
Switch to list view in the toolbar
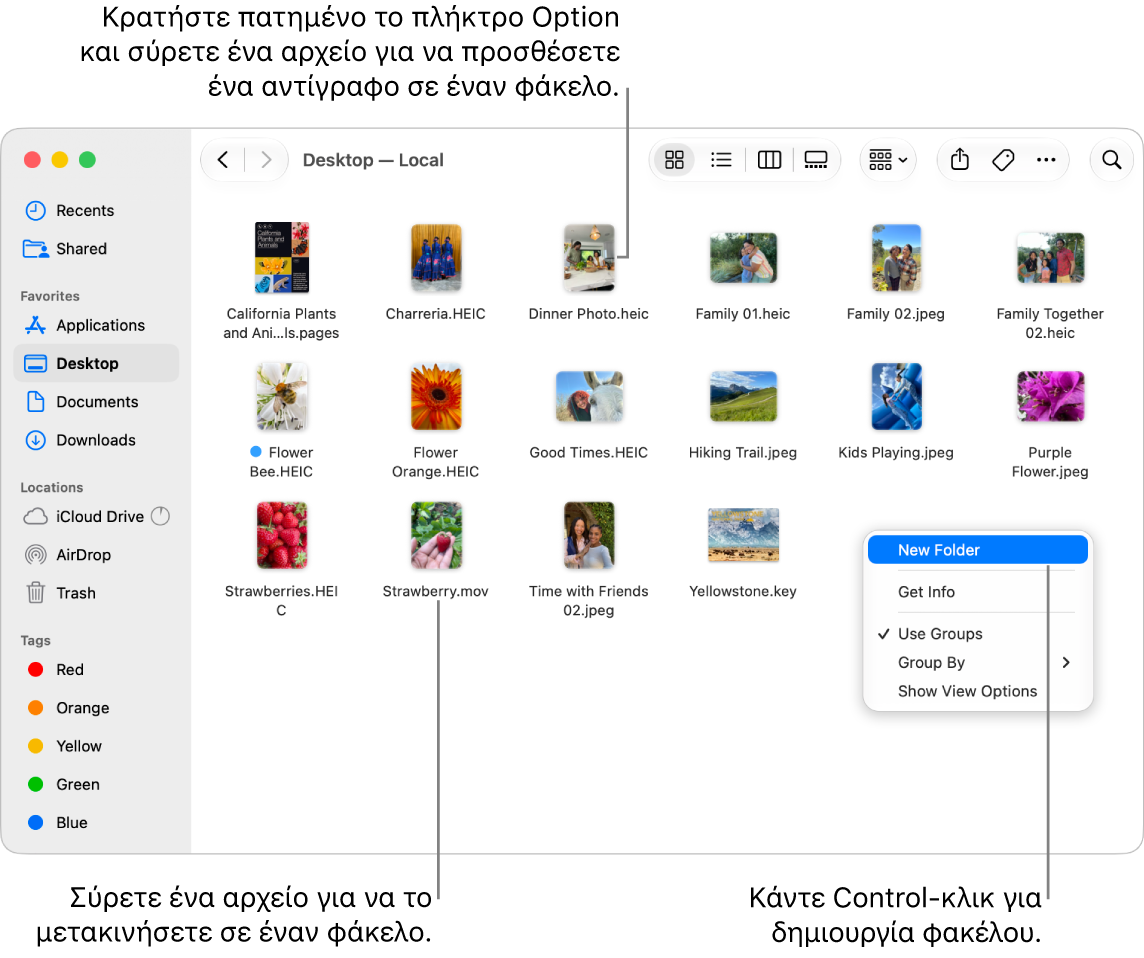coord(721,160)
